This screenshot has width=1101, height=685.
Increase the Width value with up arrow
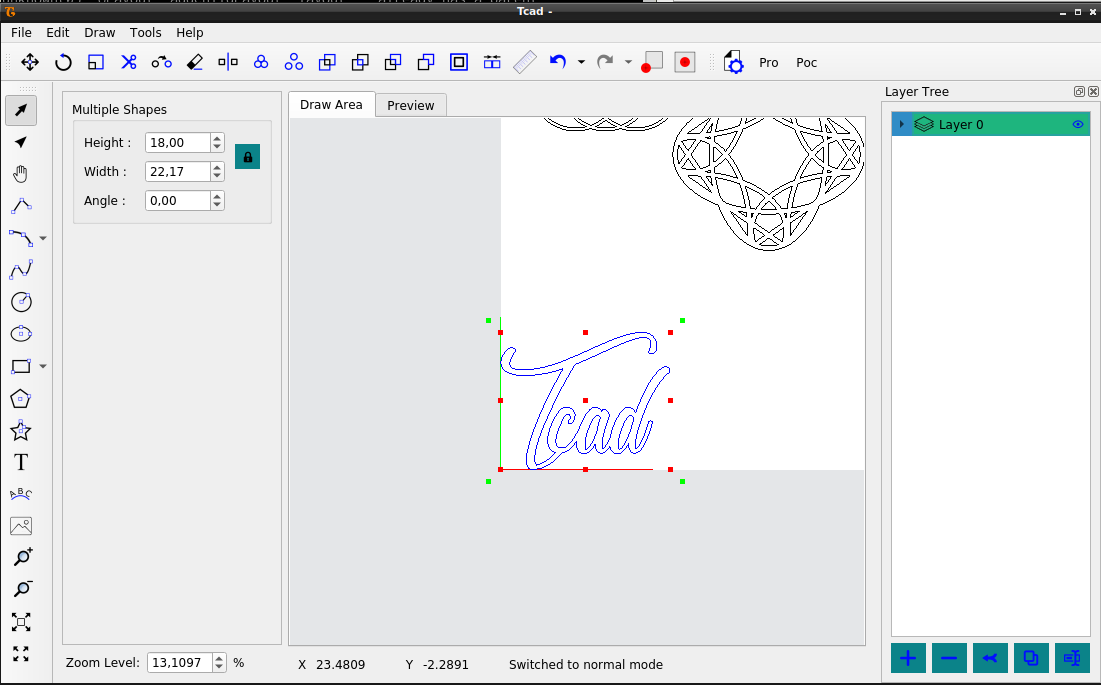pyautogui.click(x=218, y=167)
